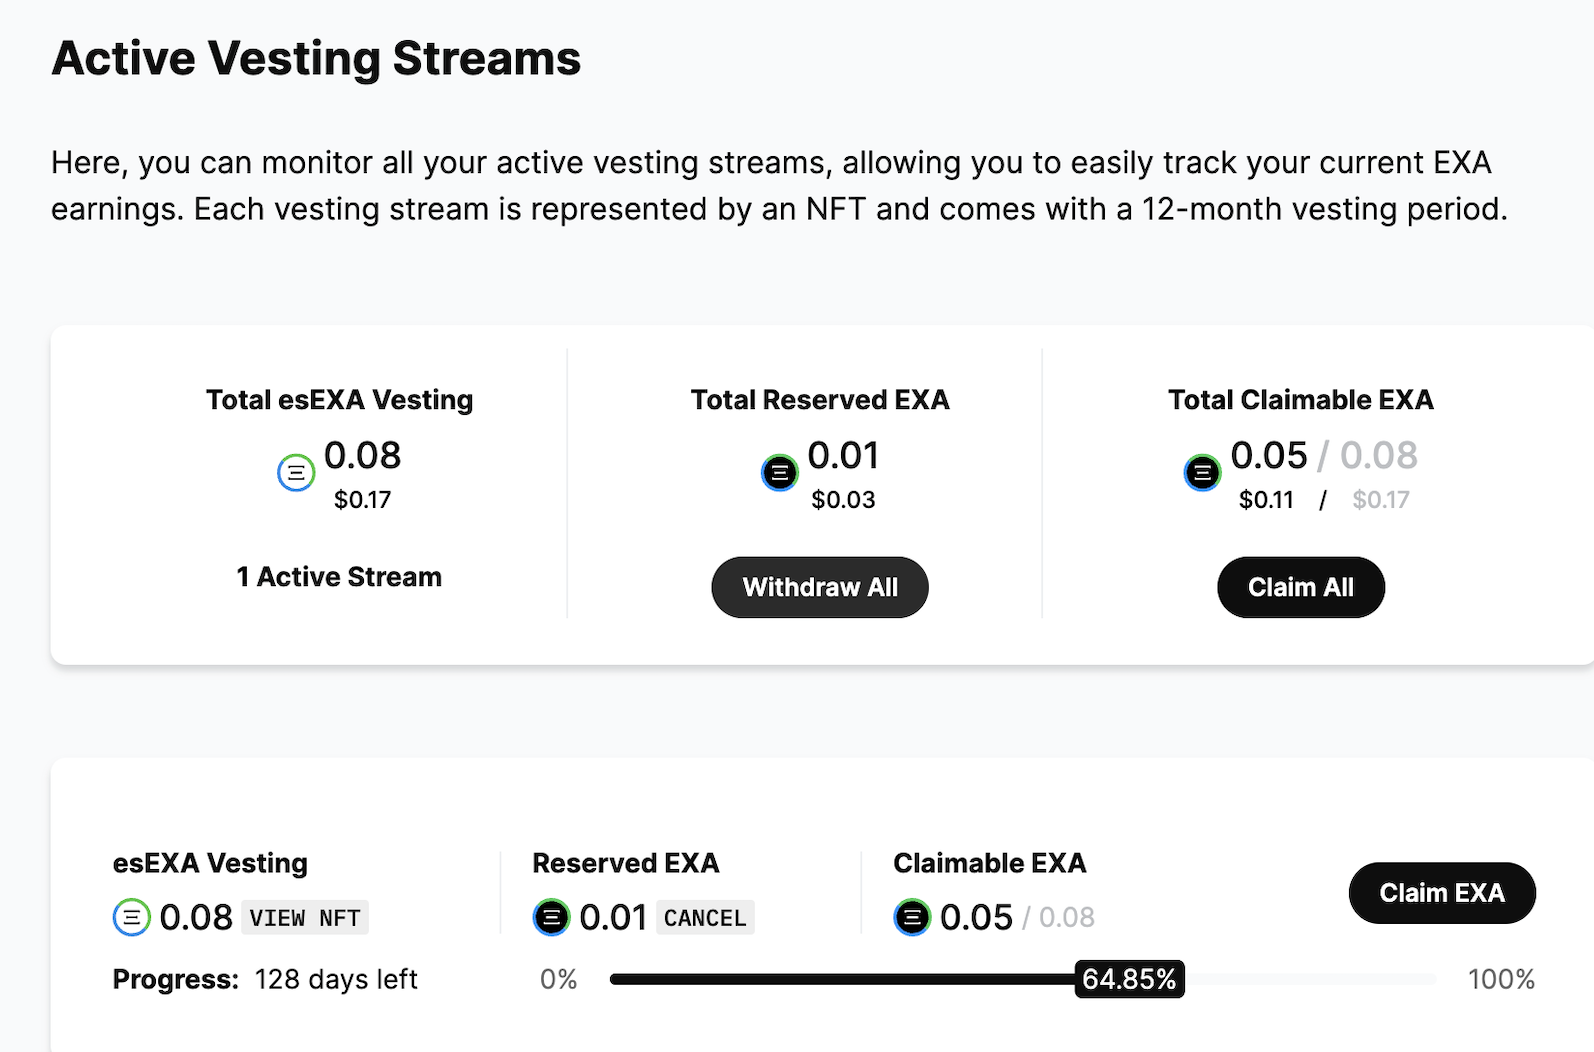
Task: Click the Total Claimable EXA title
Action: tap(1300, 400)
